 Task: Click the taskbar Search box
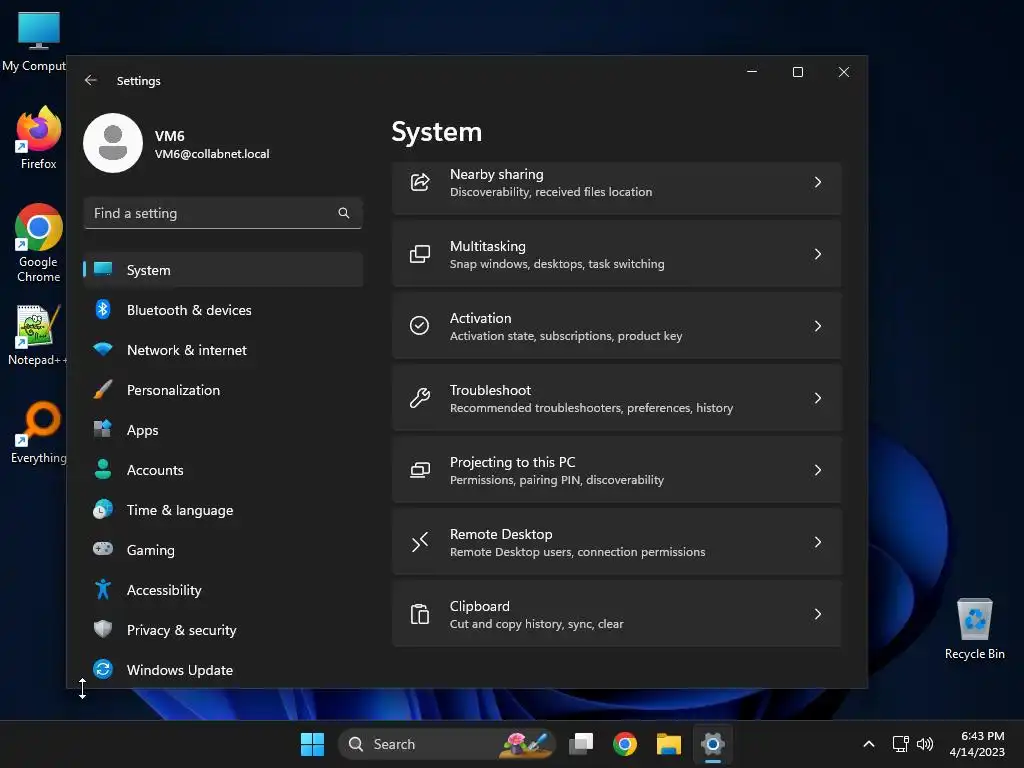(446, 744)
